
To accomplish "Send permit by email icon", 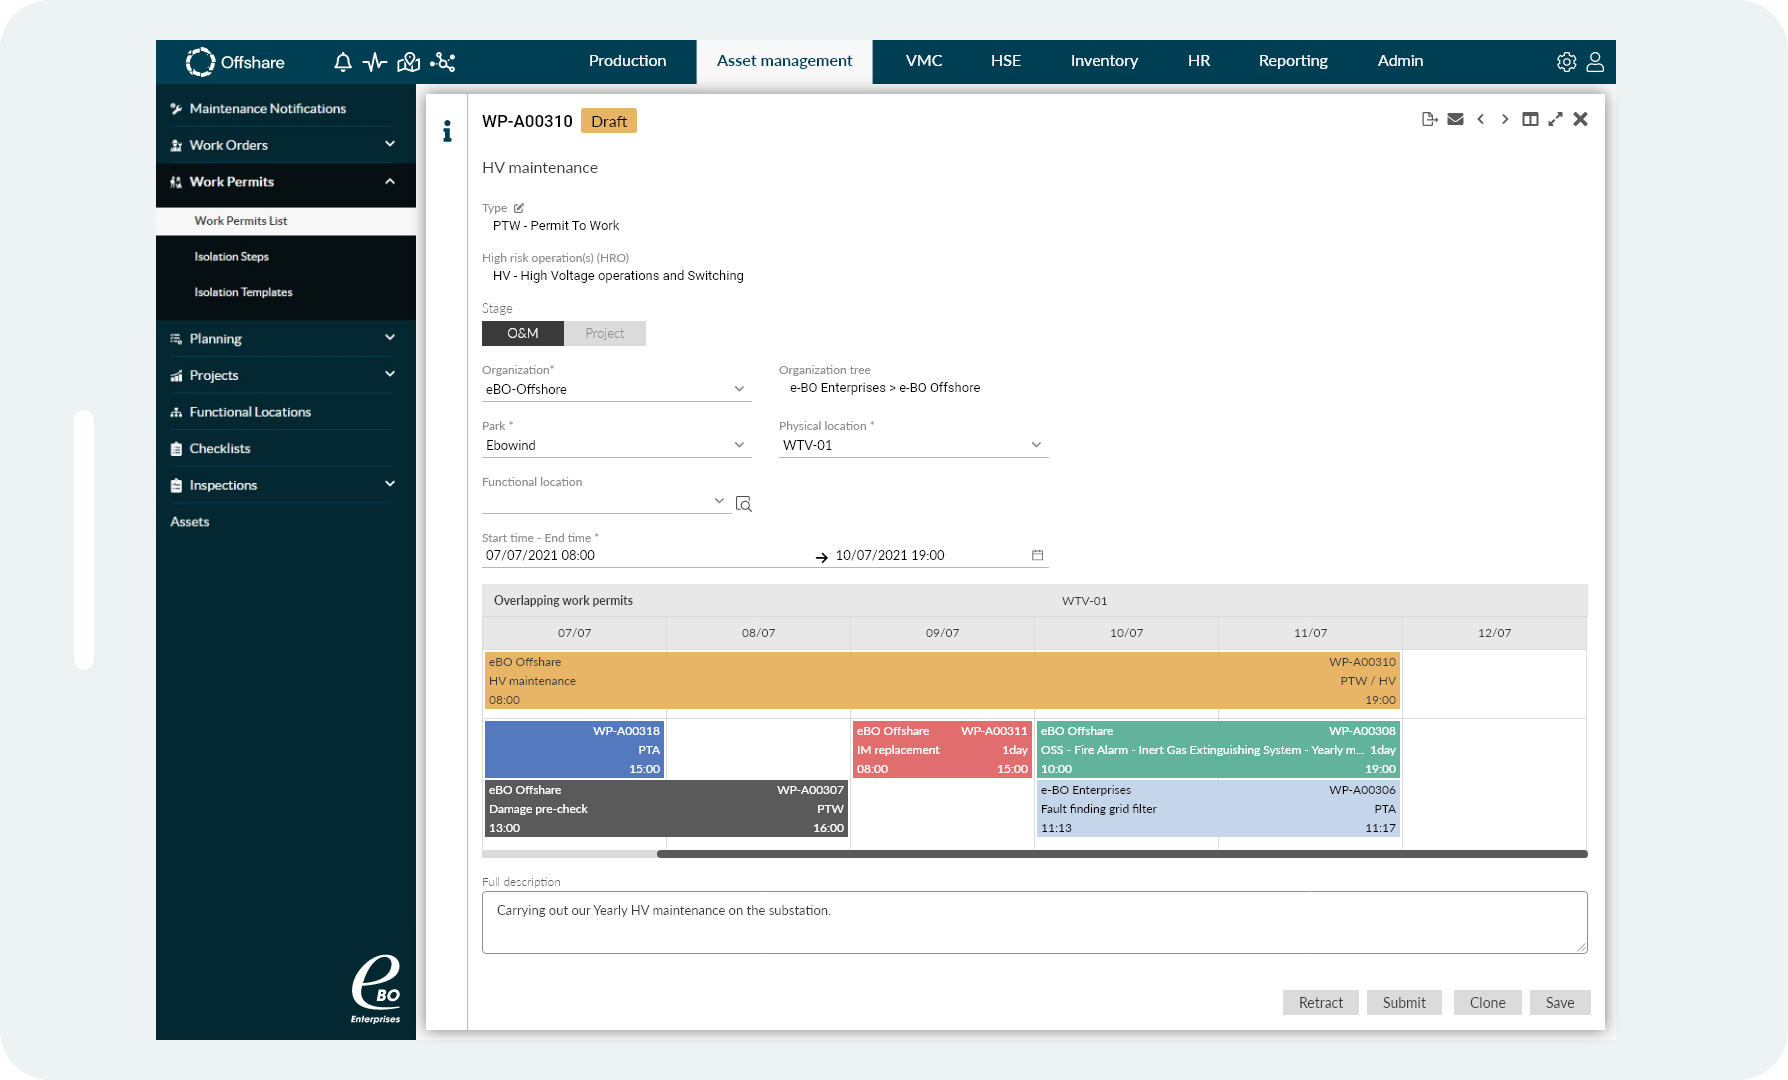I will click(1455, 119).
